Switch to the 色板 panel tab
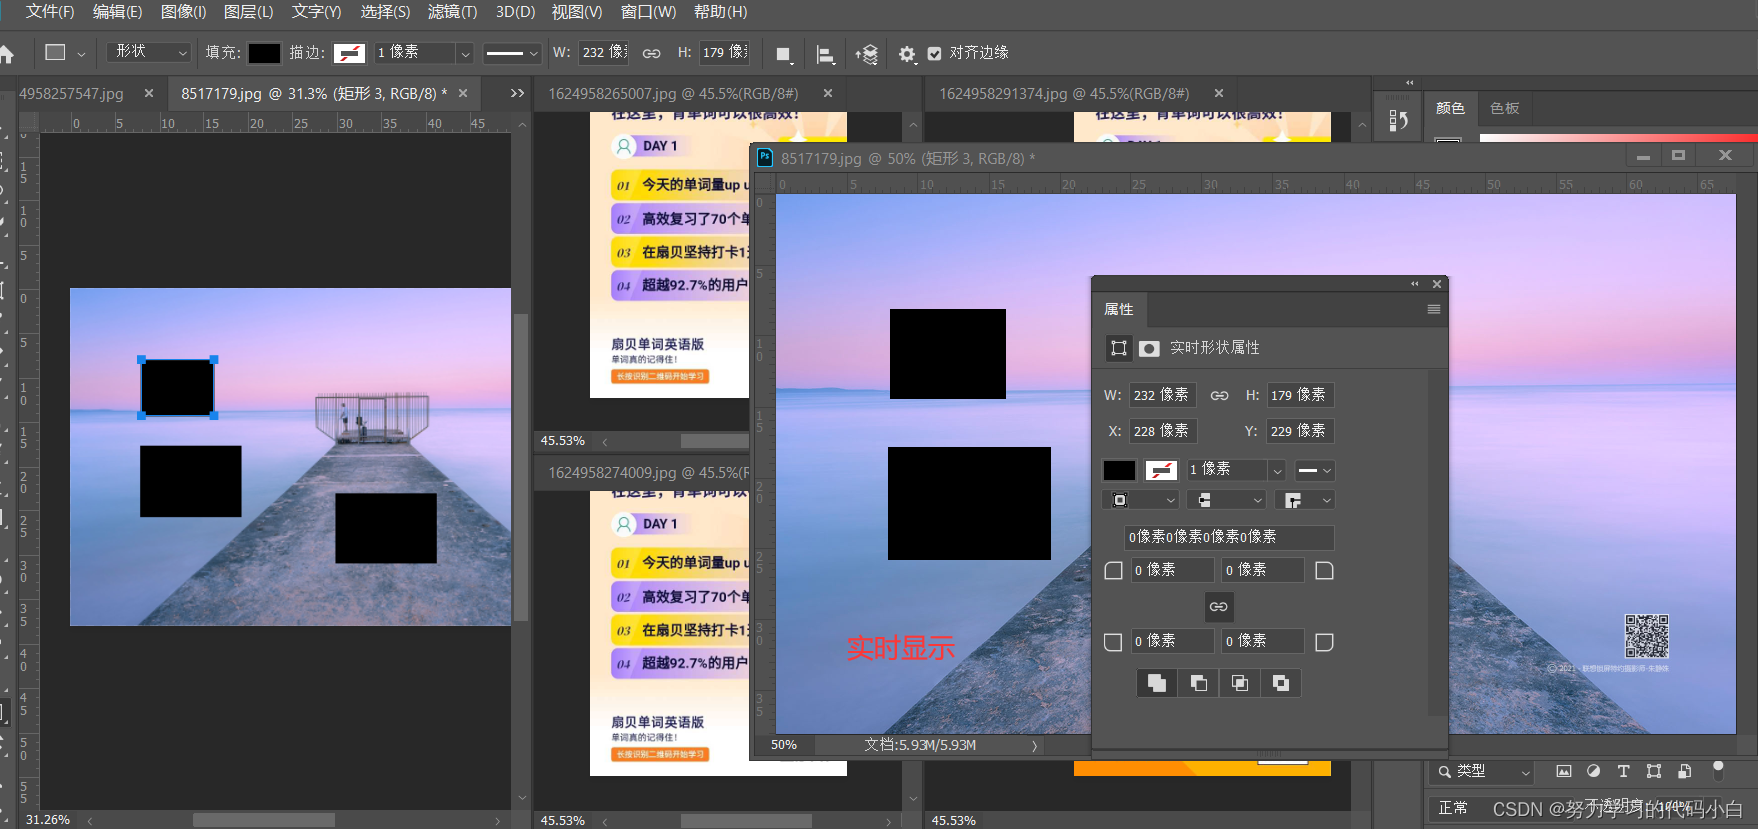 (1504, 108)
